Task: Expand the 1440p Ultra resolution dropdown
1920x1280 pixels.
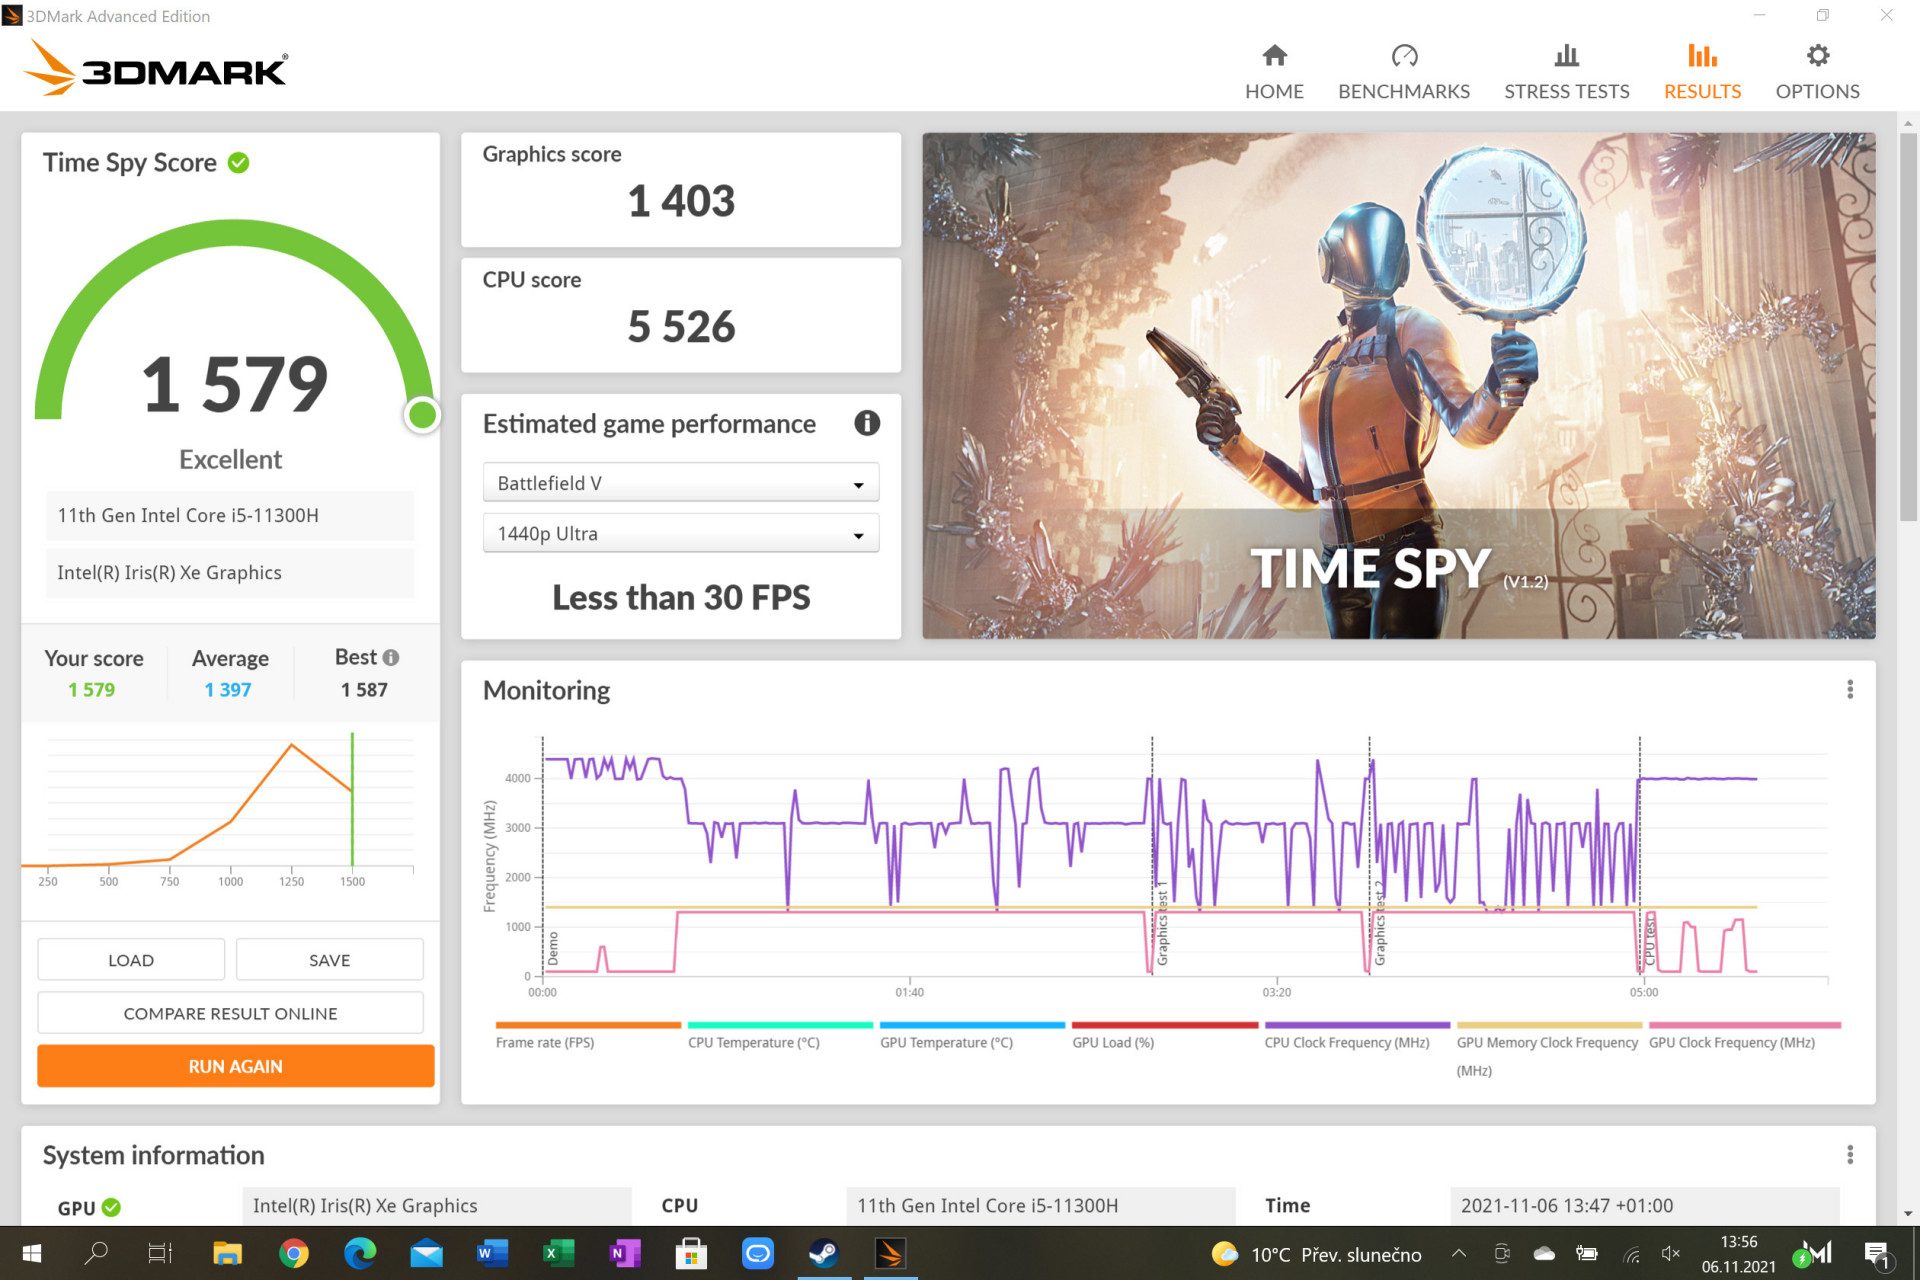Action: (x=681, y=534)
